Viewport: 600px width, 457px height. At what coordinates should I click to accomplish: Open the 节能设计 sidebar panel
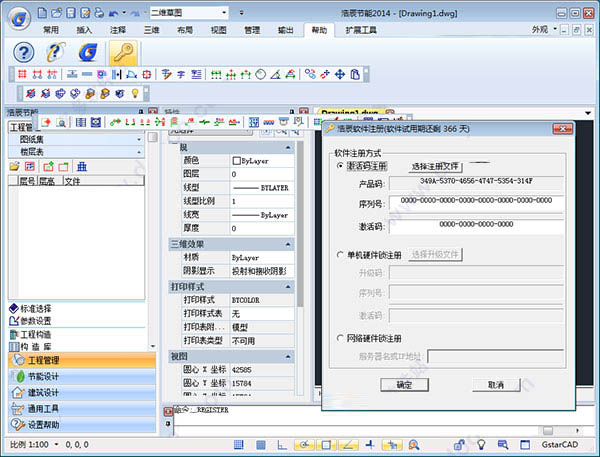click(82, 377)
